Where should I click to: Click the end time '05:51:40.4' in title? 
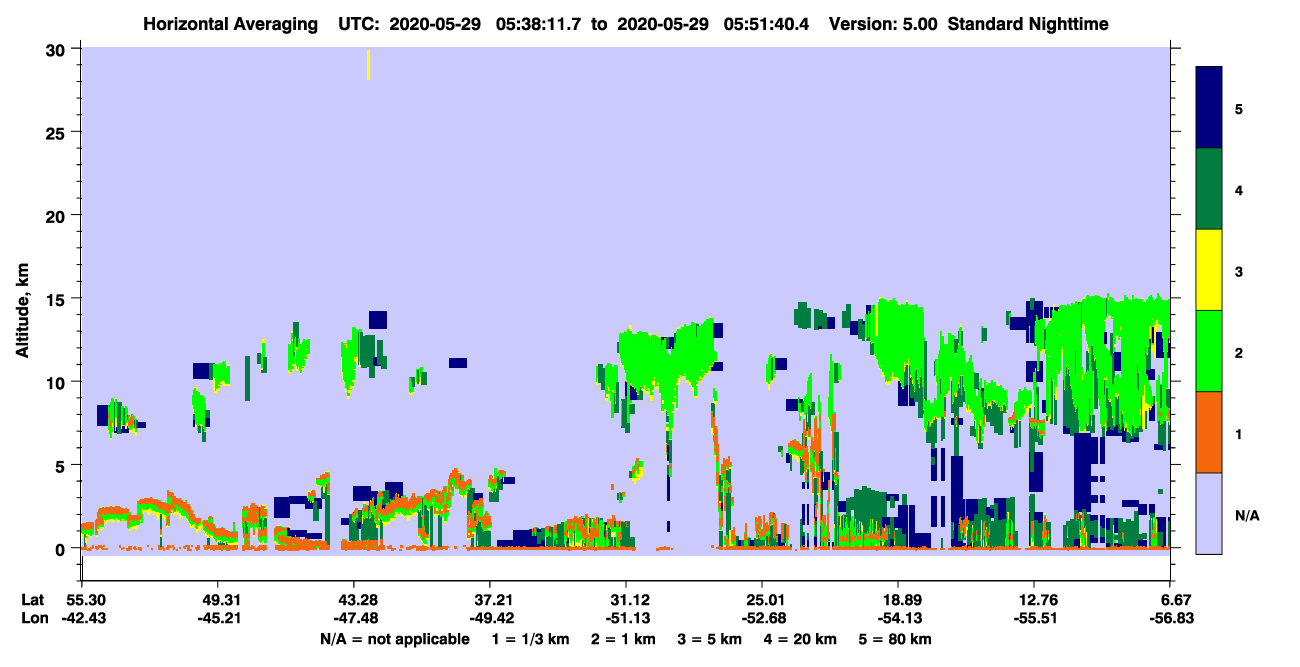771,24
